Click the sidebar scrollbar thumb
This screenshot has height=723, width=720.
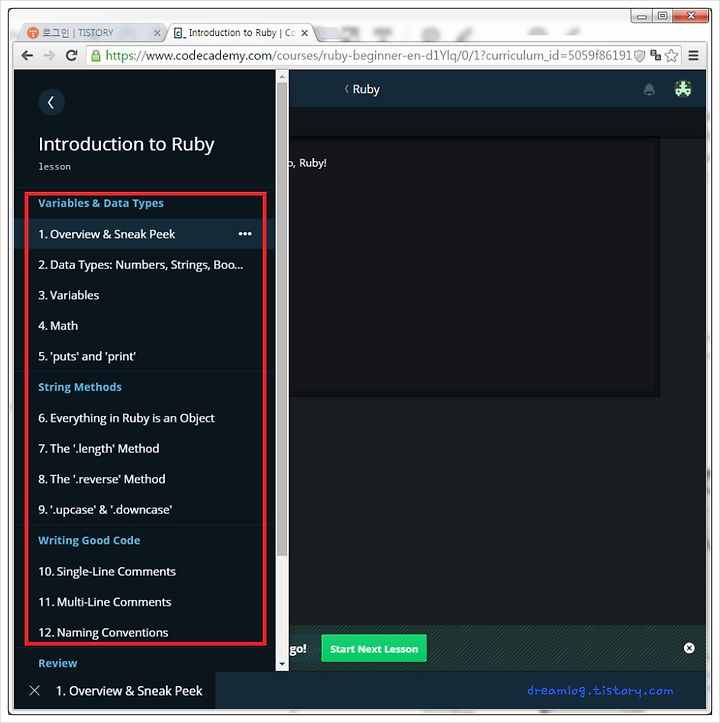pos(282,319)
